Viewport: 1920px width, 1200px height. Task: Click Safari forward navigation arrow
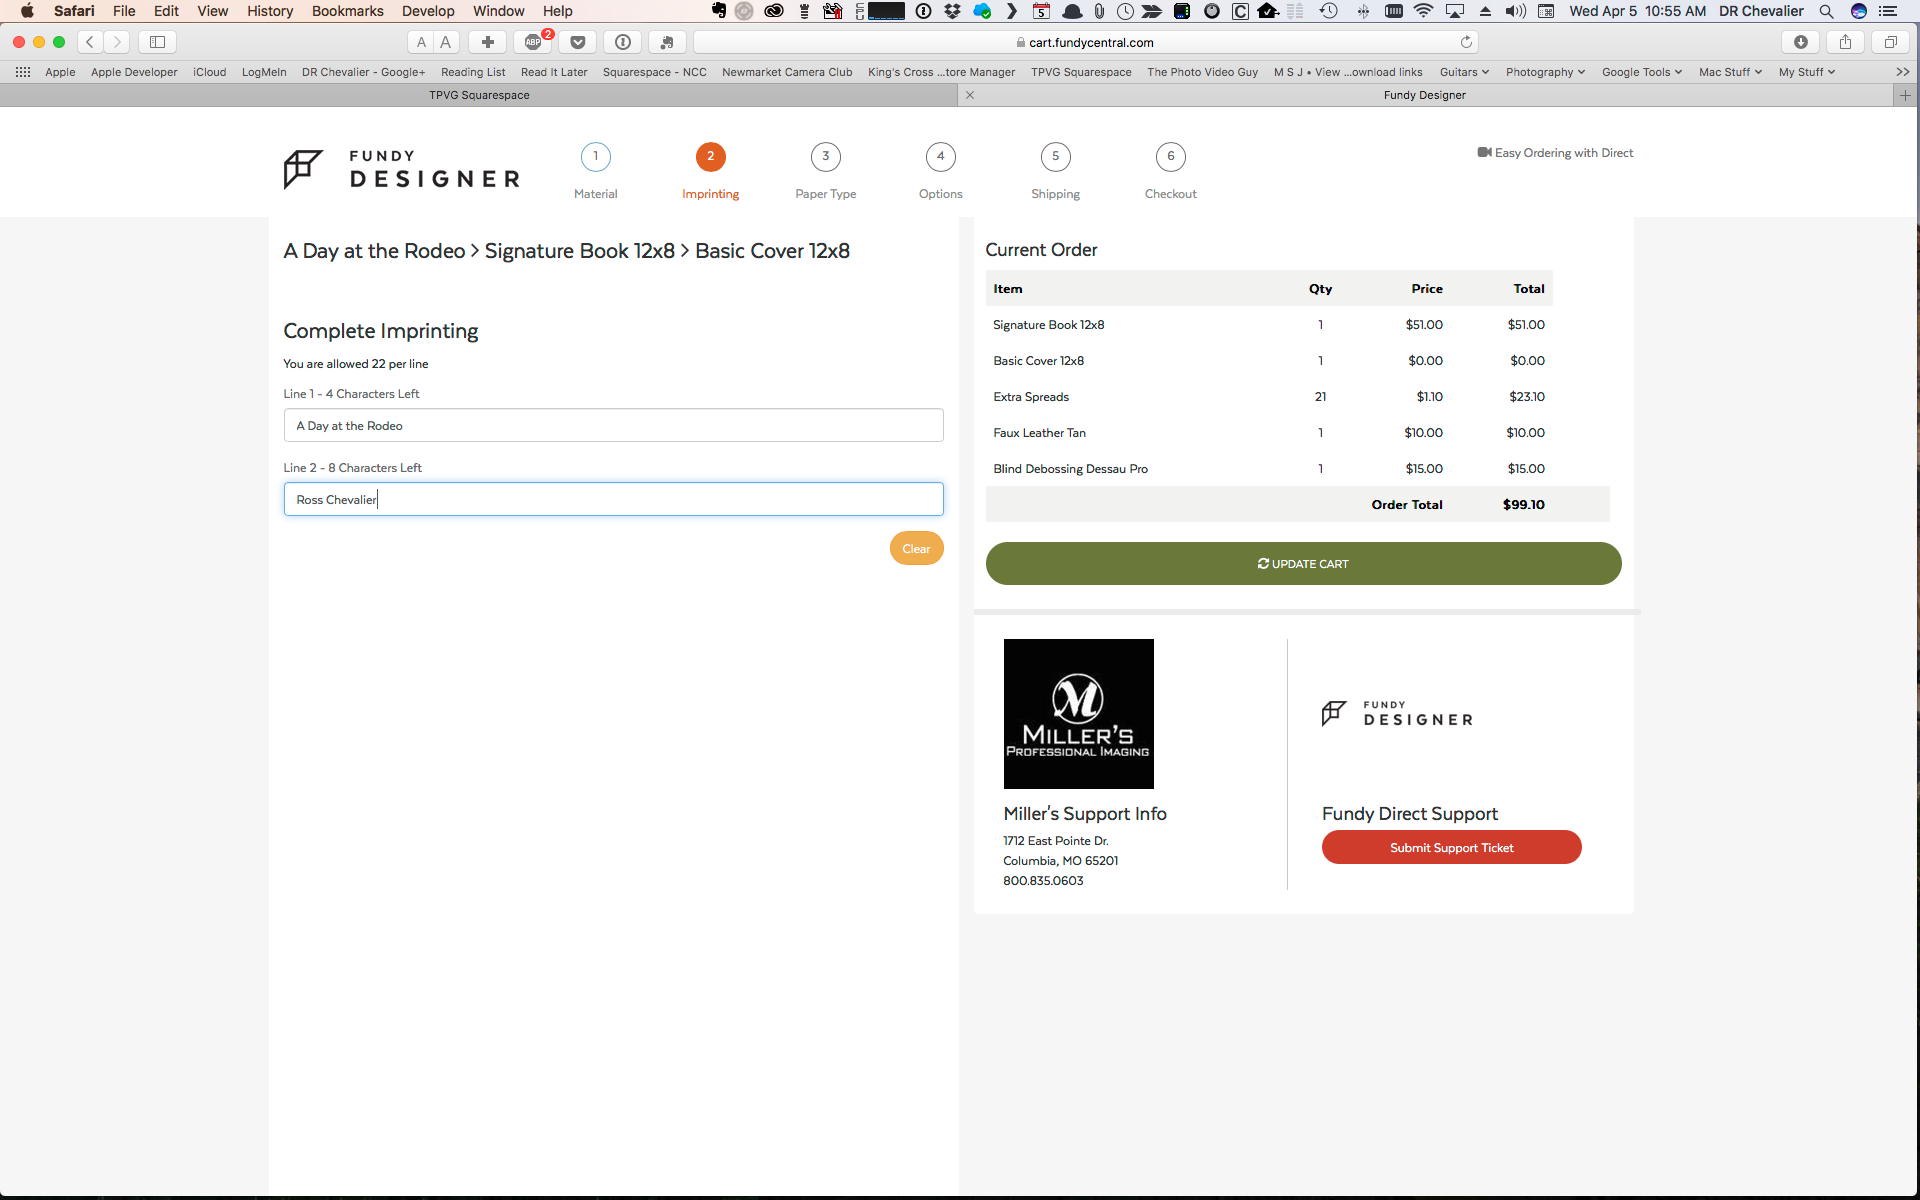[117, 42]
